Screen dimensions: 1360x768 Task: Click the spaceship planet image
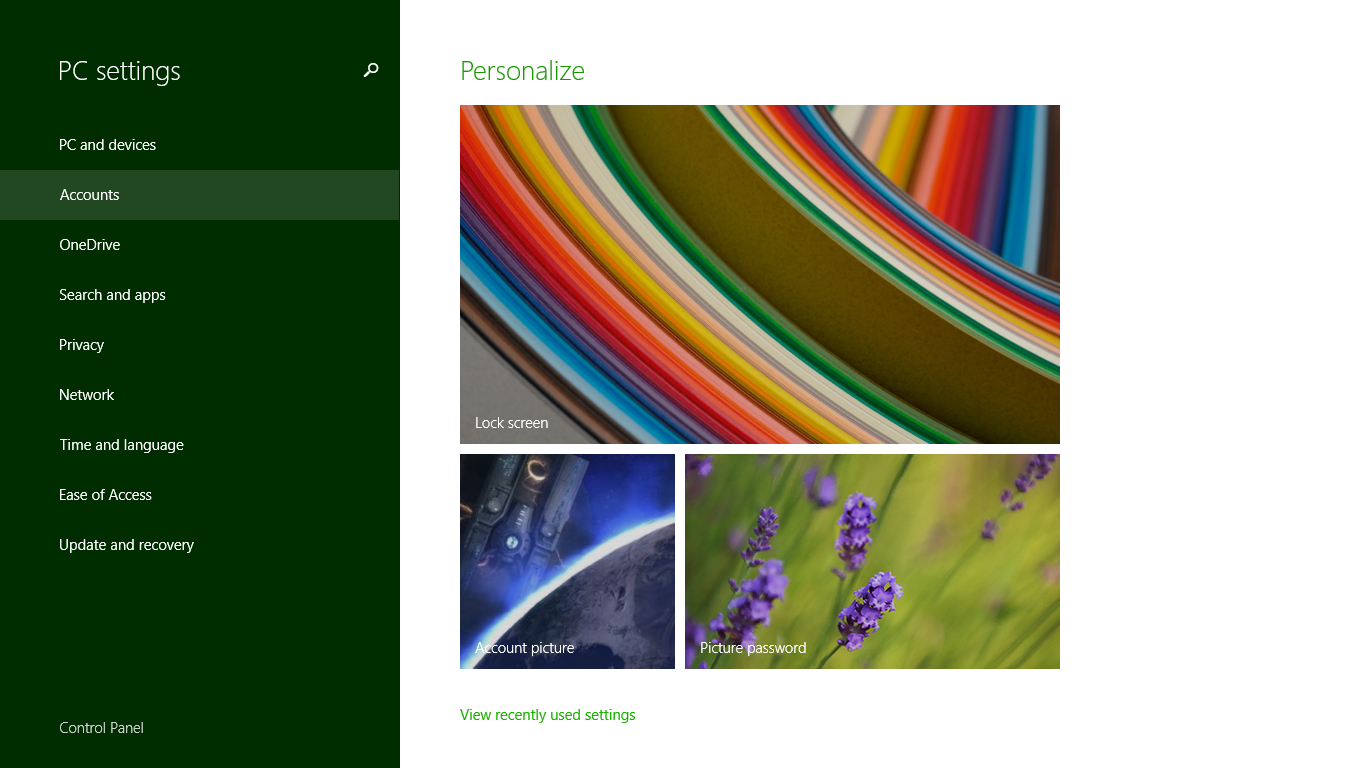coord(567,561)
